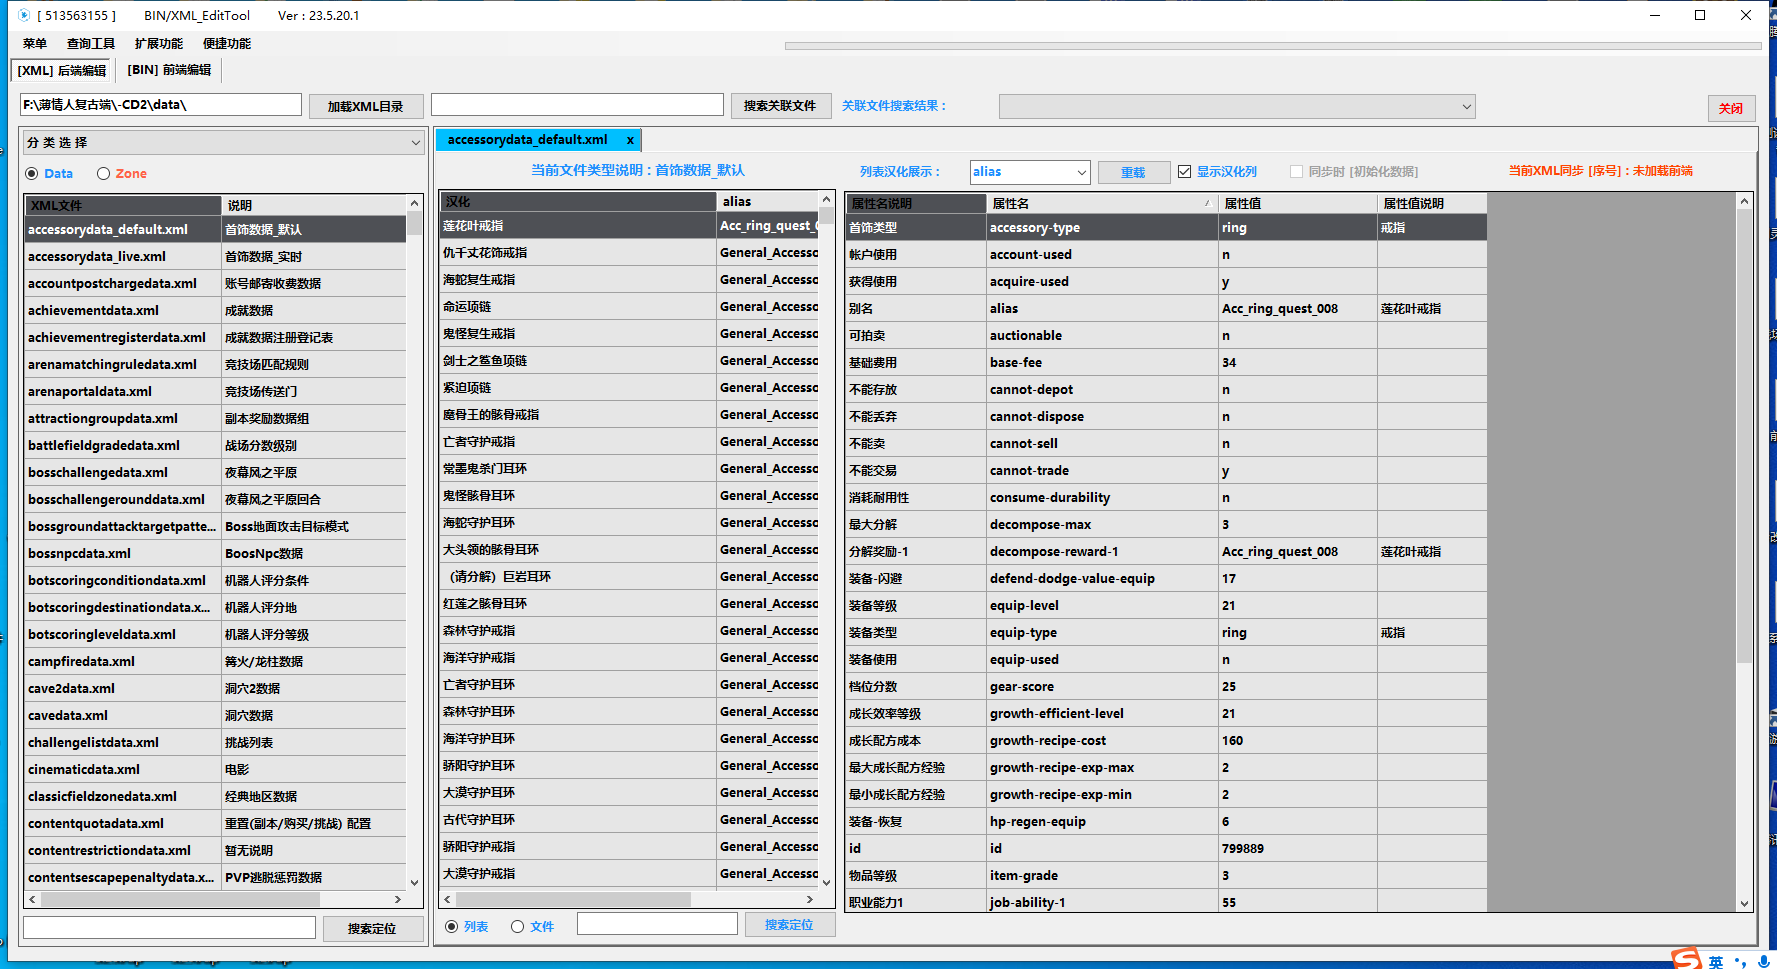
Task: Click the alias column header in item list
Action: click(768, 201)
